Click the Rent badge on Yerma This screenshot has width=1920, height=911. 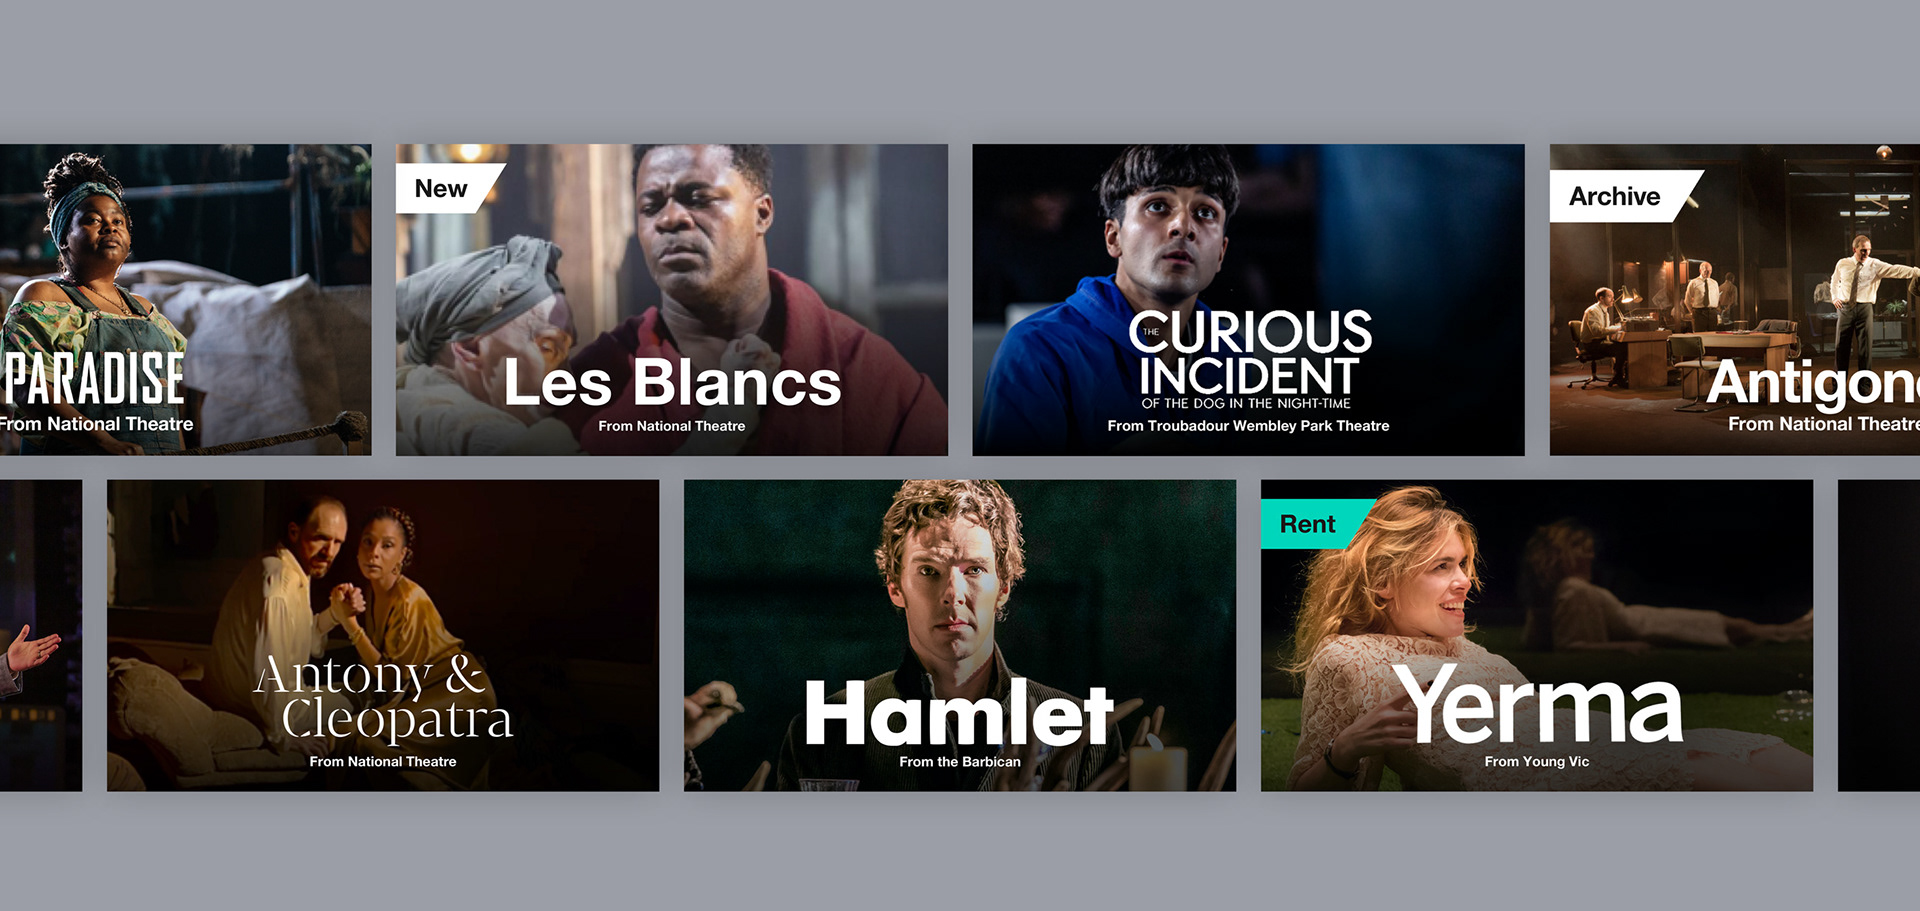pos(1312,524)
